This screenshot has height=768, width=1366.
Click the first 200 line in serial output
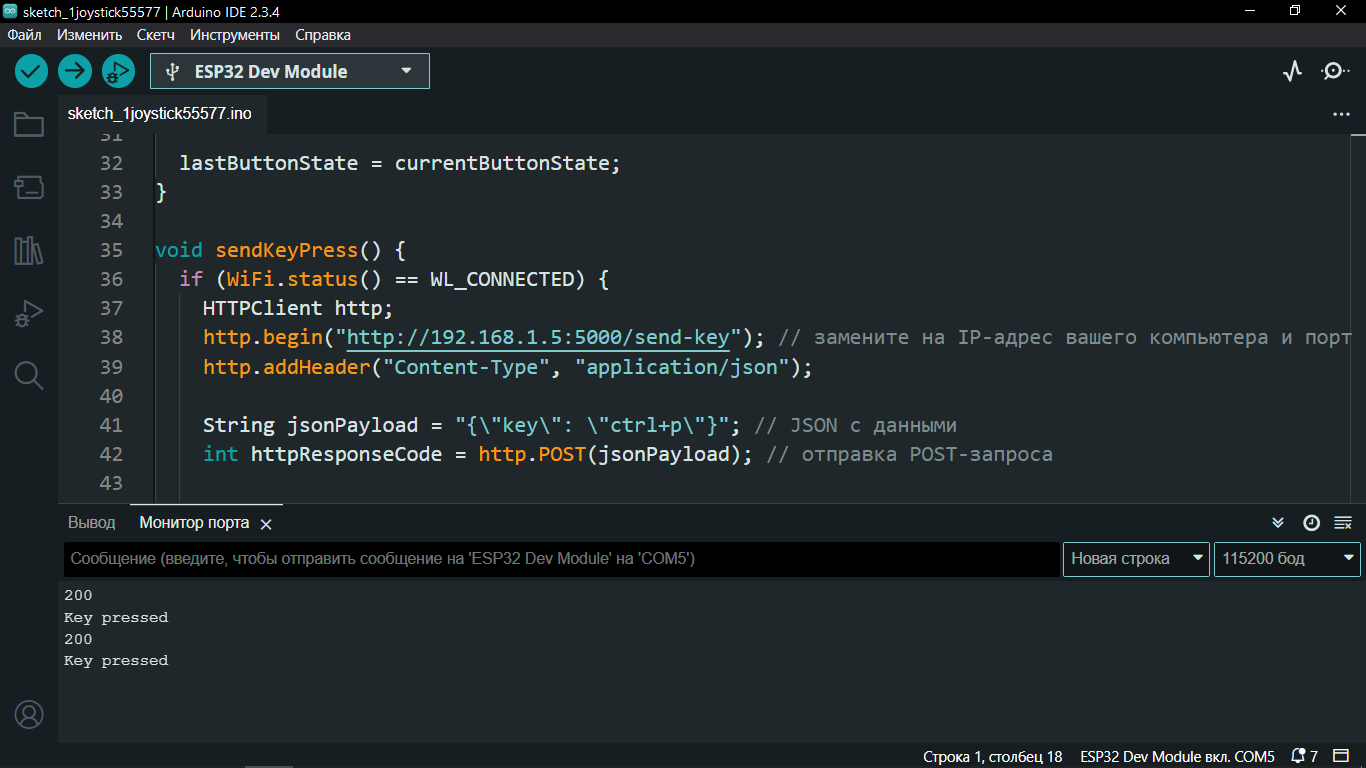coord(78,595)
